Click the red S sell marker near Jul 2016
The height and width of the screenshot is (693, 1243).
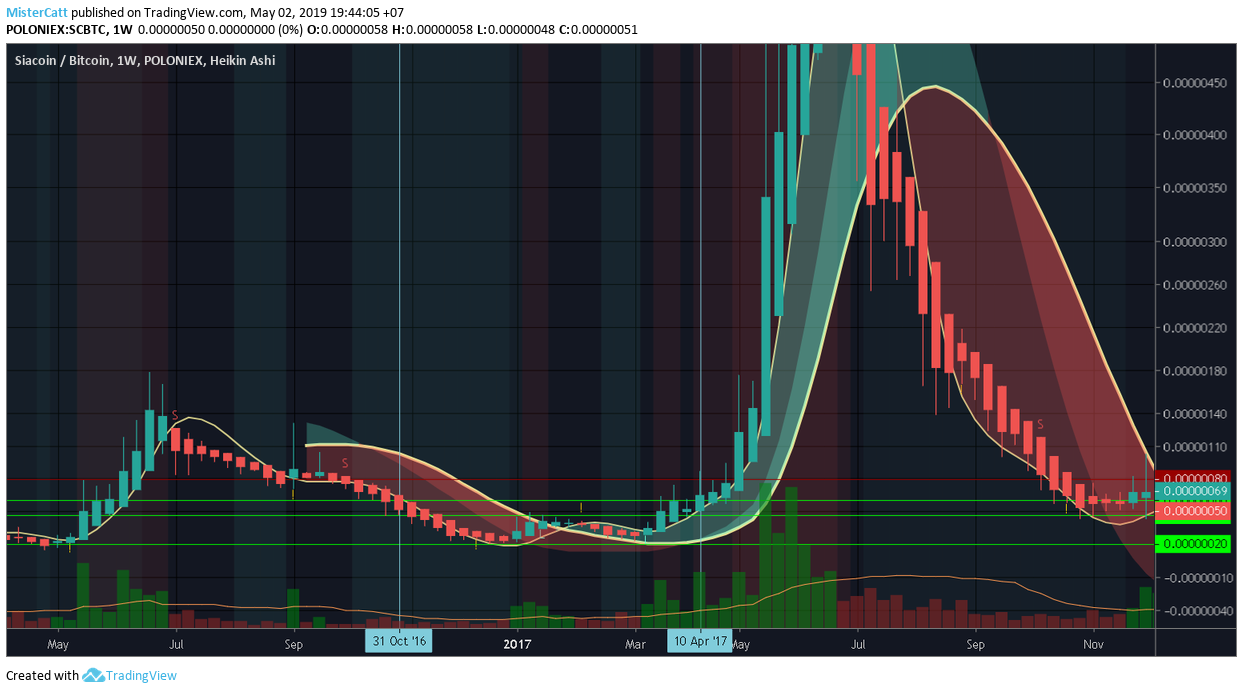click(174, 415)
